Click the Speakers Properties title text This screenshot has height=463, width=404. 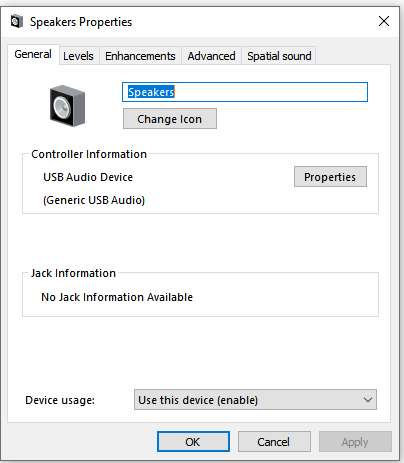pyautogui.click(x=81, y=22)
